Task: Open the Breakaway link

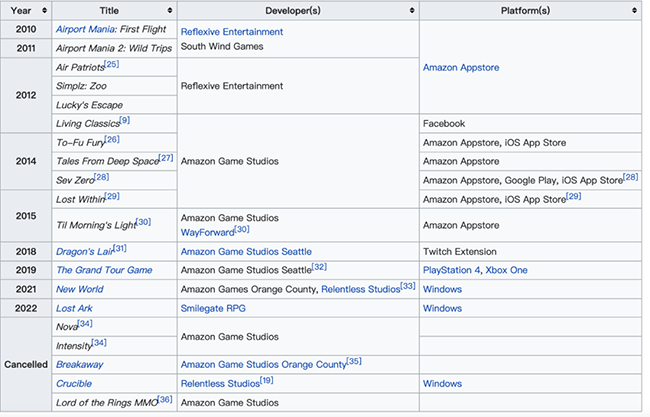Action: 80,364
